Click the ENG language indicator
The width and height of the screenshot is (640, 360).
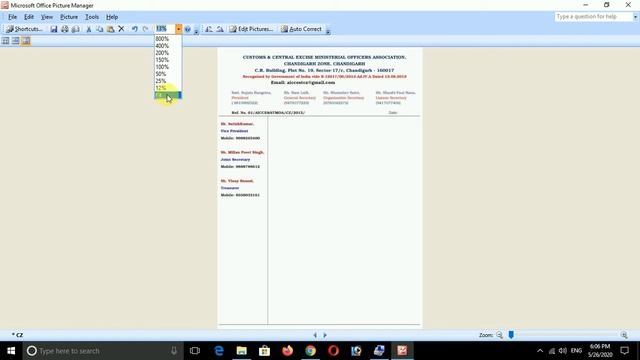(x=576, y=351)
